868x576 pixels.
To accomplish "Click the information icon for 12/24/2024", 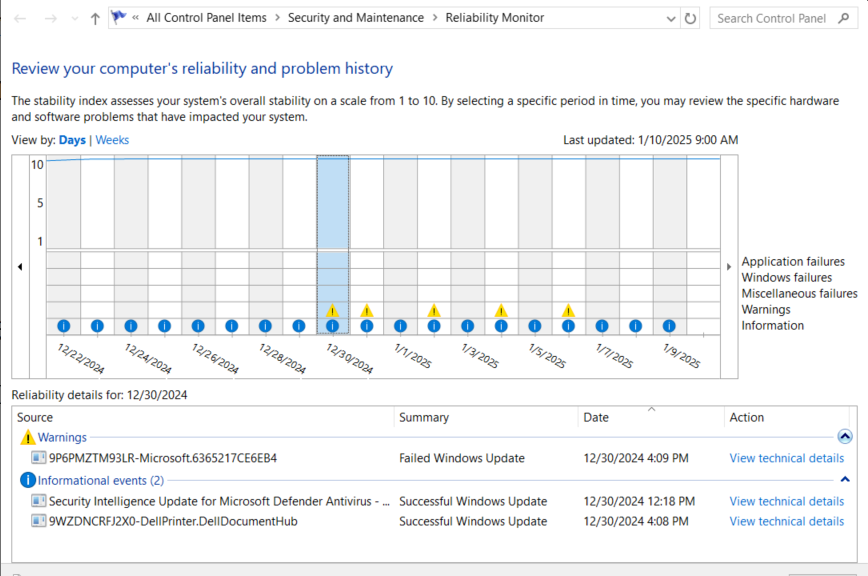I will tap(131, 326).
